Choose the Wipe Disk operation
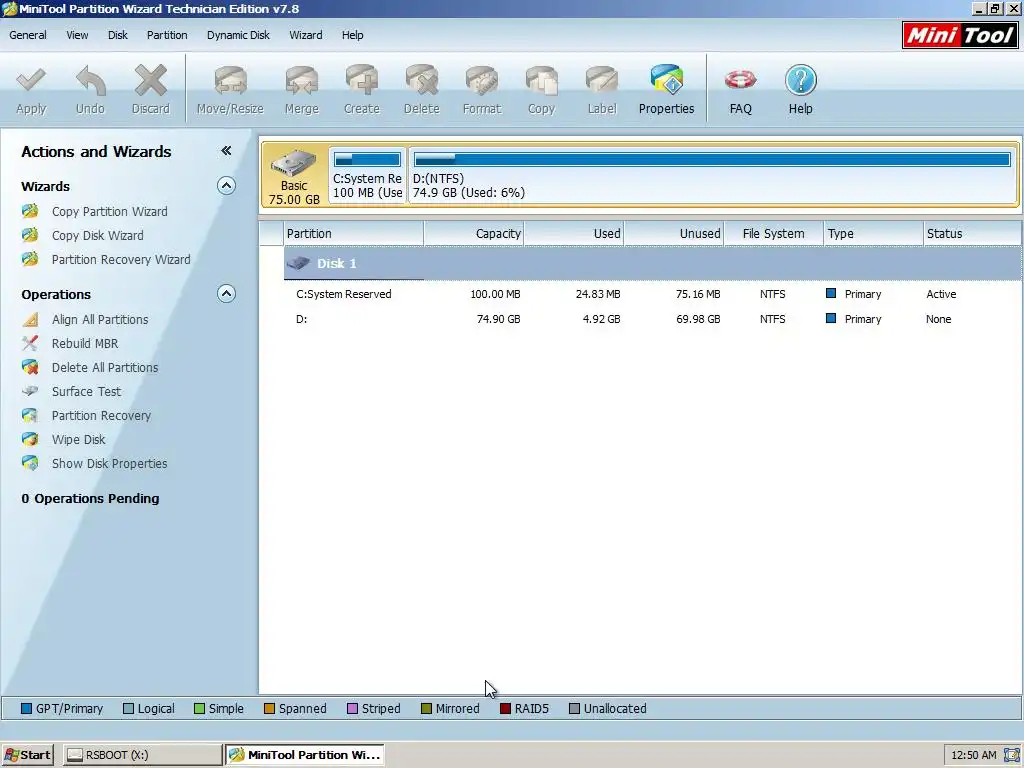 click(x=78, y=440)
